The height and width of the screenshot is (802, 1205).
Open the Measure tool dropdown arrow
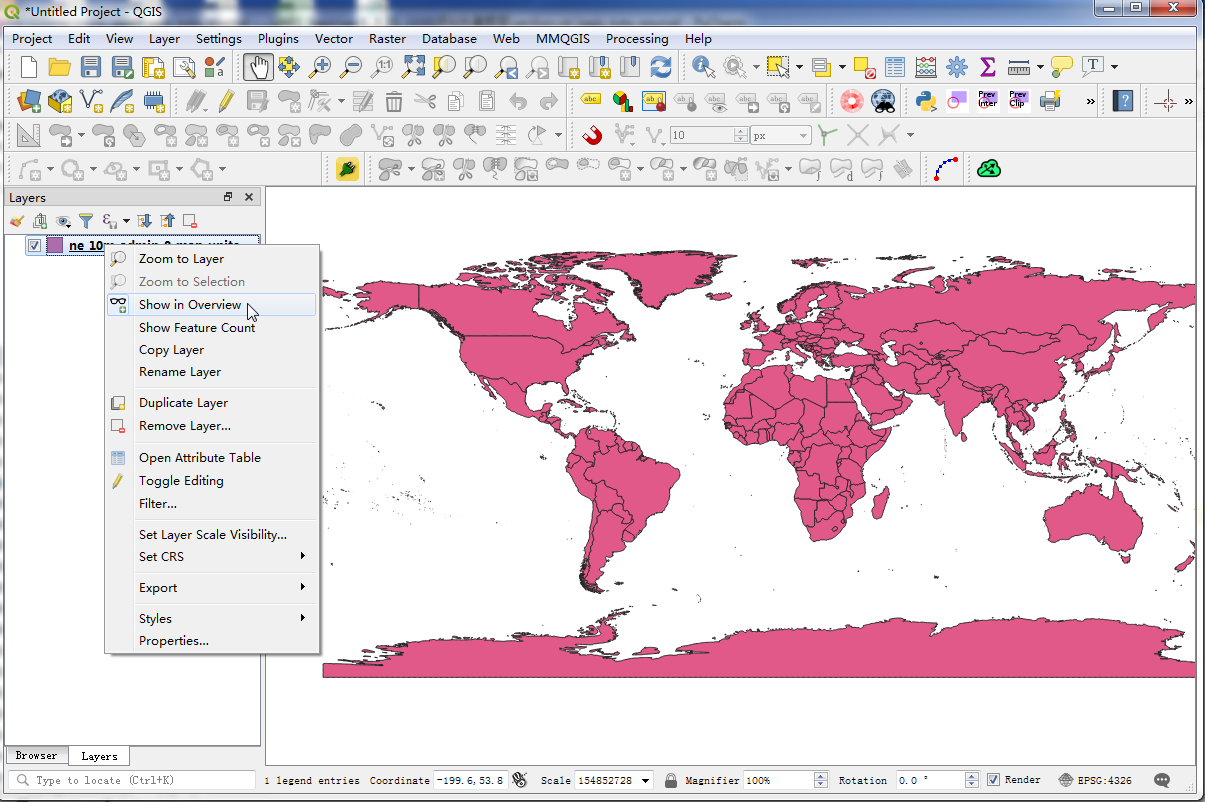coord(1040,67)
